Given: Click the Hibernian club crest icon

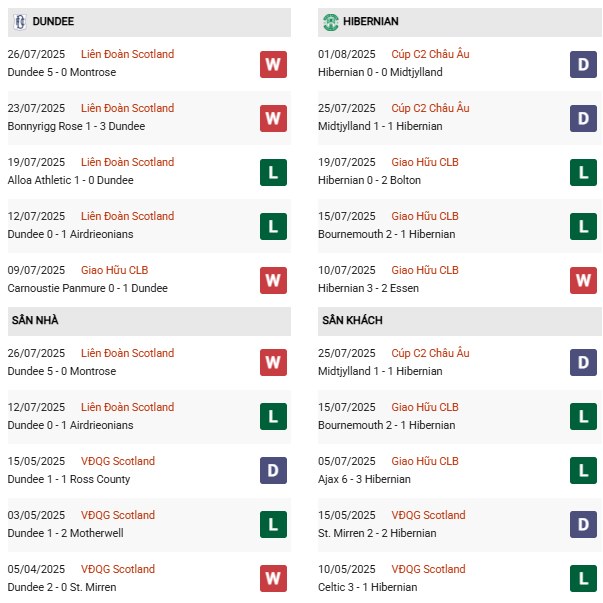Looking at the screenshot, I should pos(331,21).
